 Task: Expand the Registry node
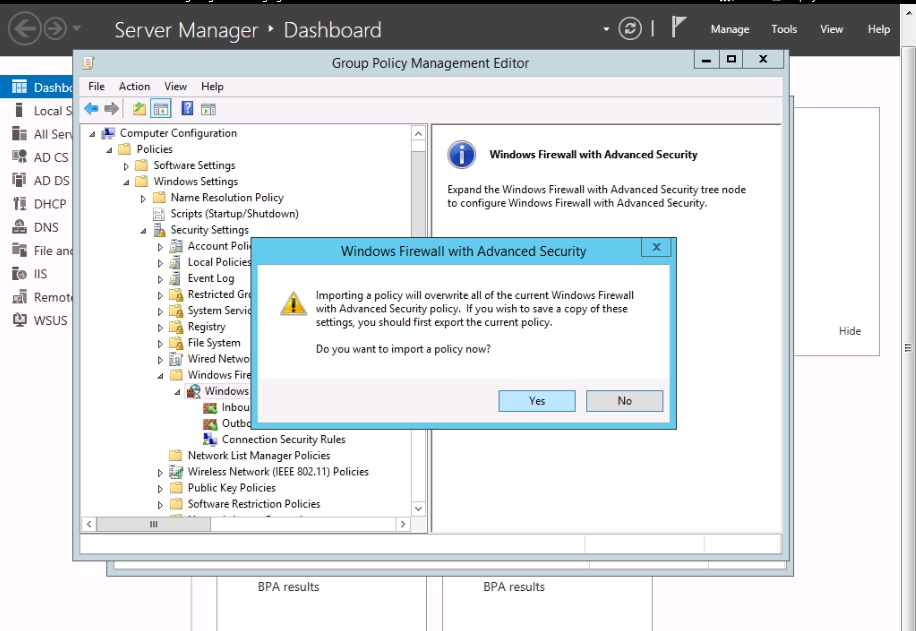tap(160, 328)
